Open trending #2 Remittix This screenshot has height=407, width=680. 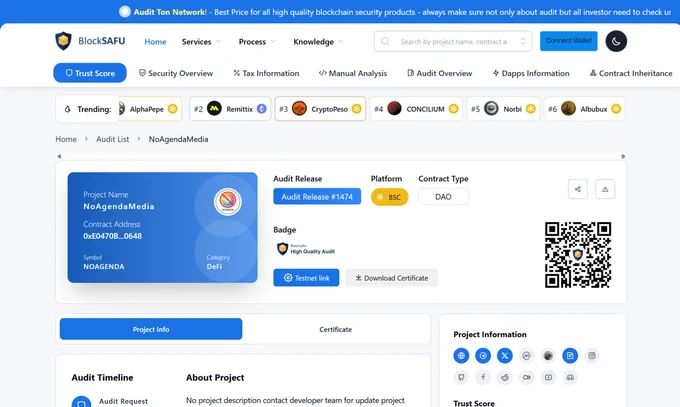click(230, 109)
